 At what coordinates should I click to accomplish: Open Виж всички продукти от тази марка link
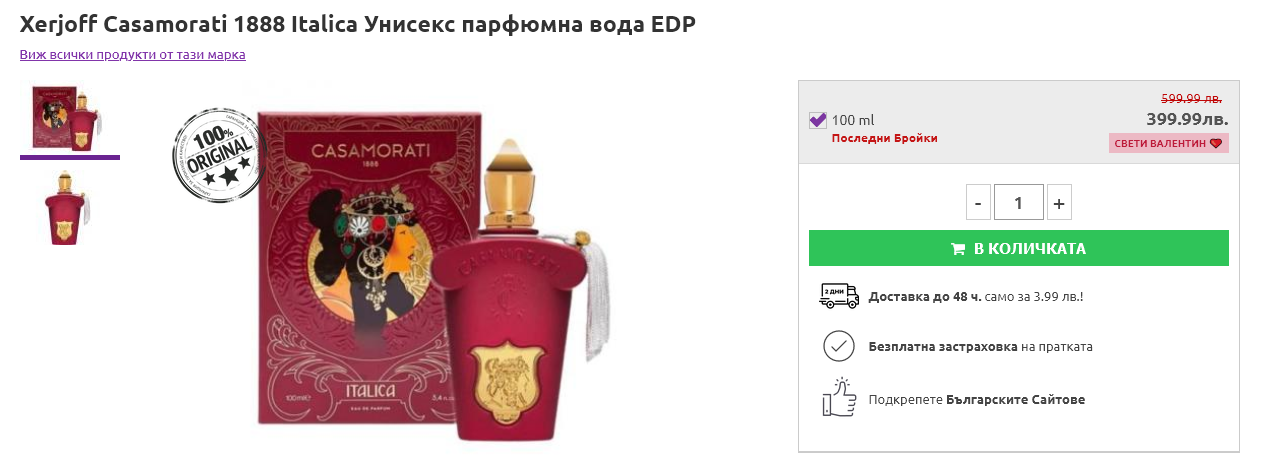coord(133,54)
